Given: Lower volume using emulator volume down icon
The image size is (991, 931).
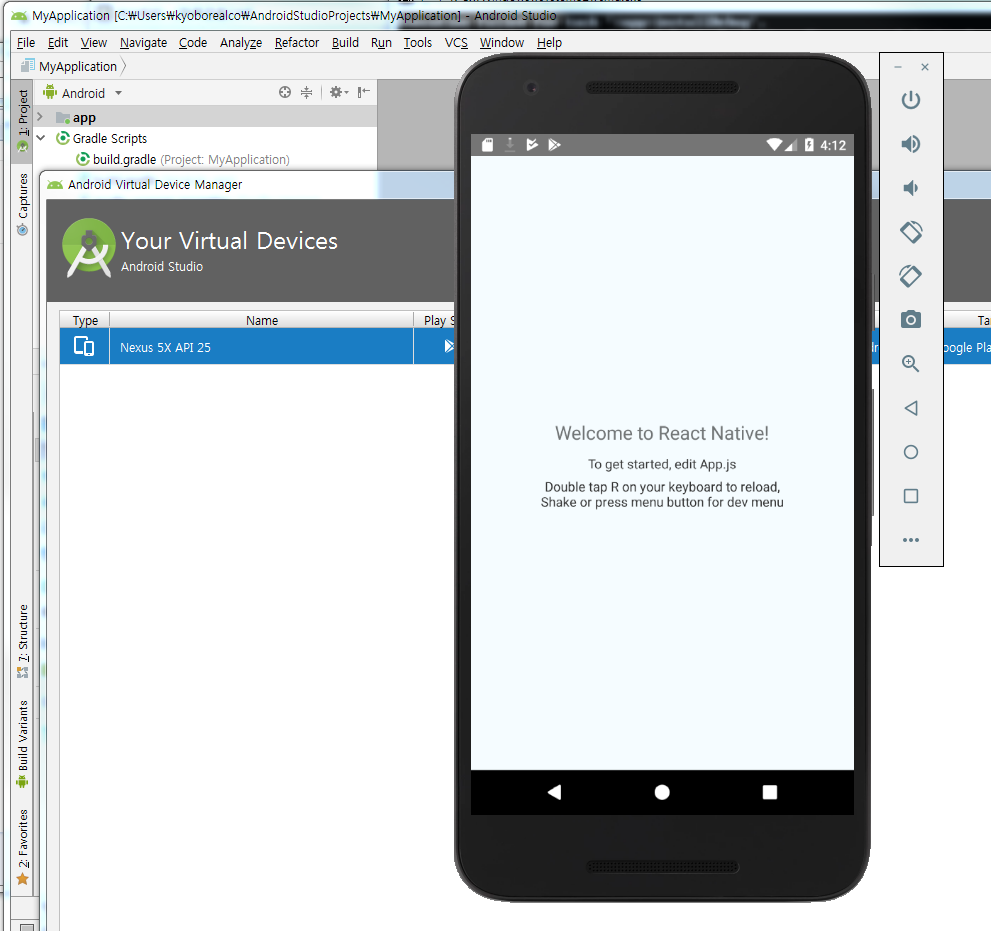Looking at the screenshot, I should pos(911,188).
